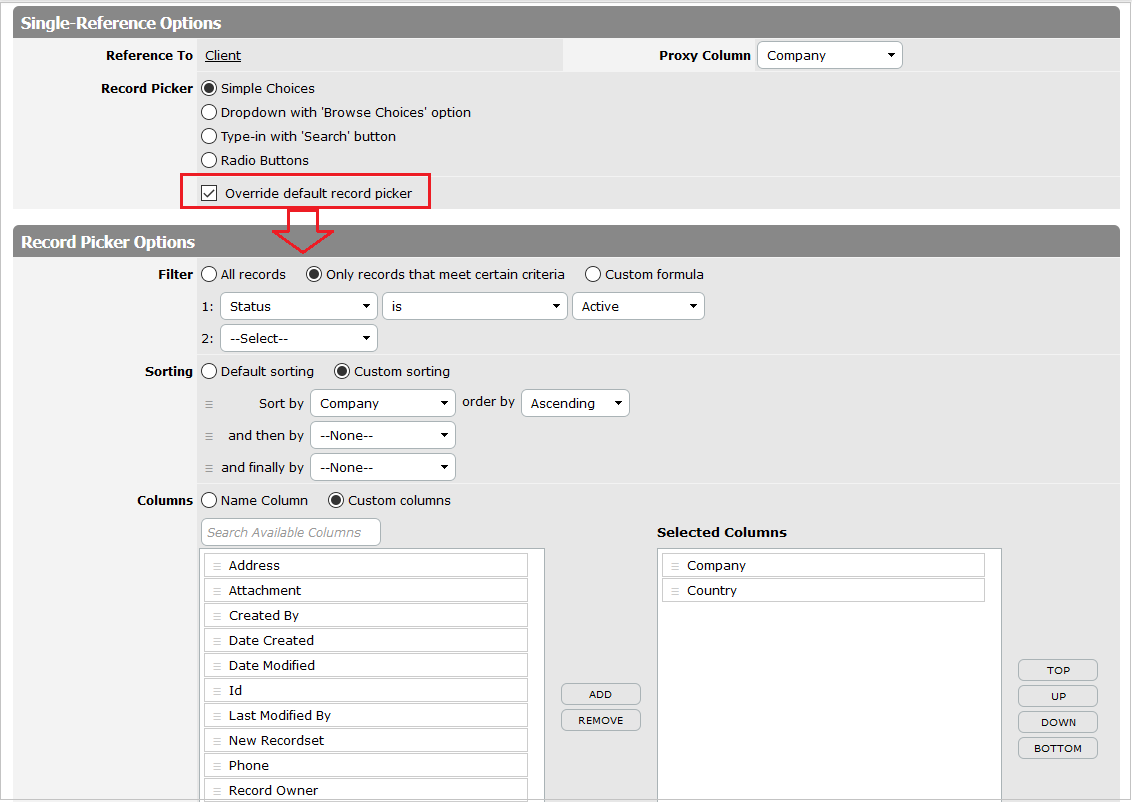Viewport: 1132px width, 802px height.
Task: Select Company in Selected Columns list
Action: [x=823, y=565]
